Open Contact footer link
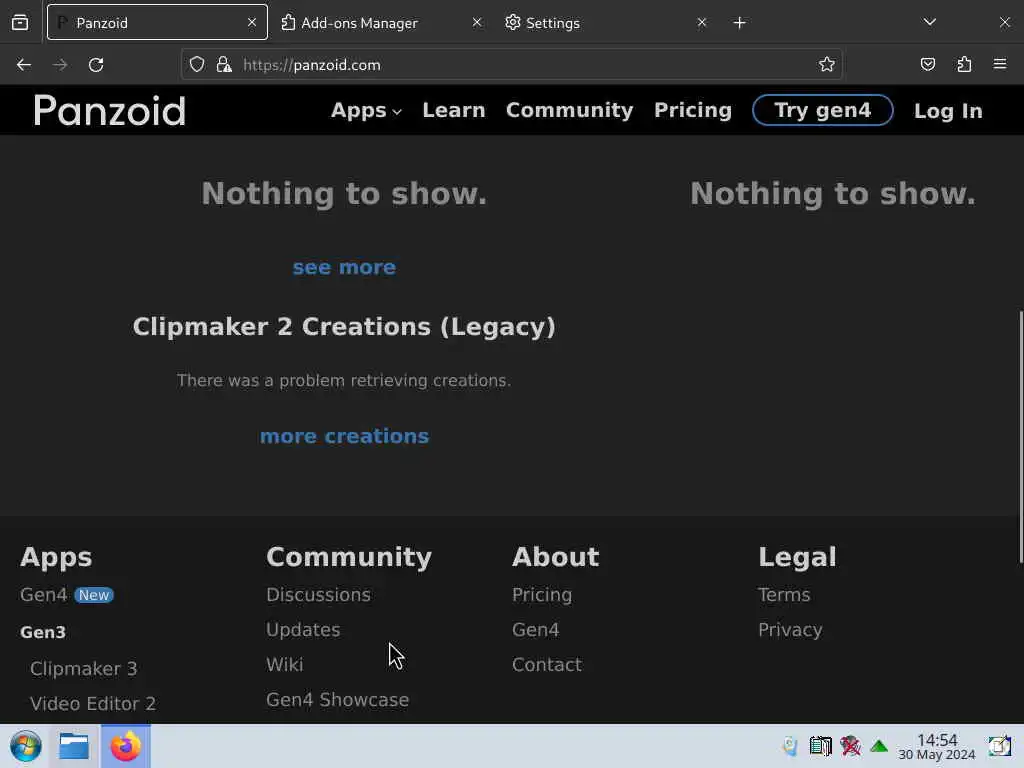Image resolution: width=1024 pixels, height=768 pixels. click(x=547, y=664)
